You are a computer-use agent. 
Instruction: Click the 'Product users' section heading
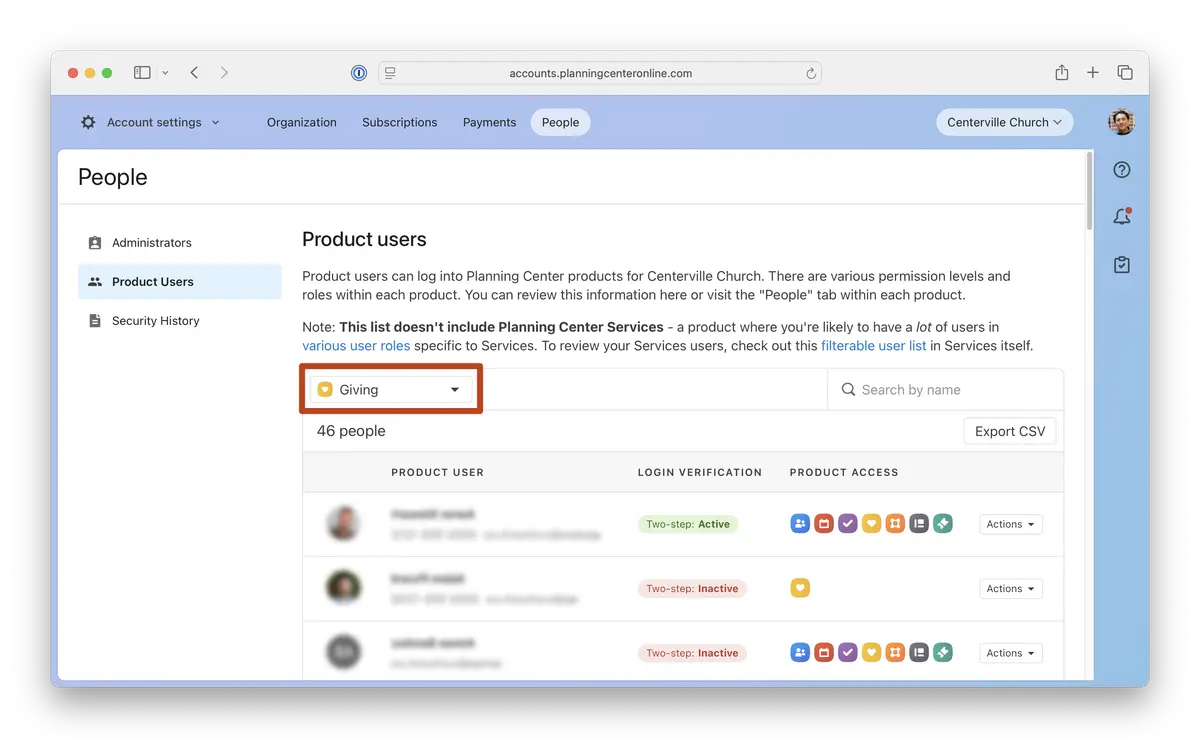pos(364,239)
